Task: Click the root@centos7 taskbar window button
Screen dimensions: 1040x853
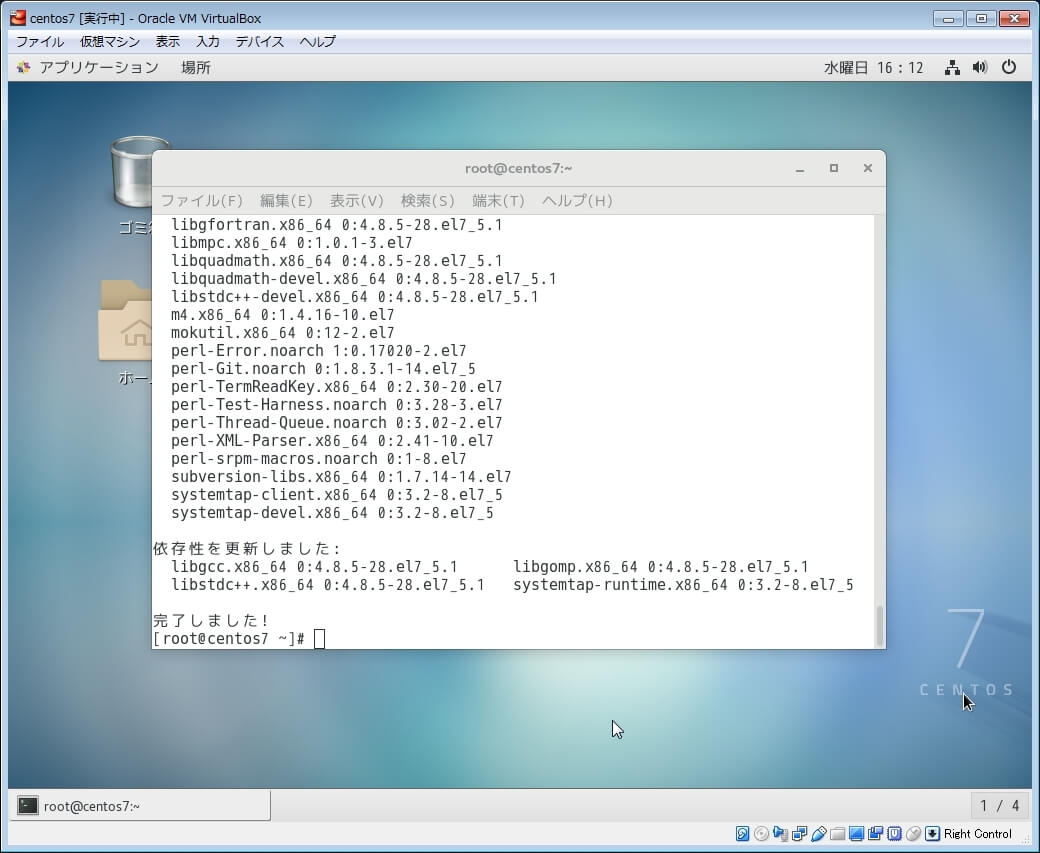Action: point(141,806)
